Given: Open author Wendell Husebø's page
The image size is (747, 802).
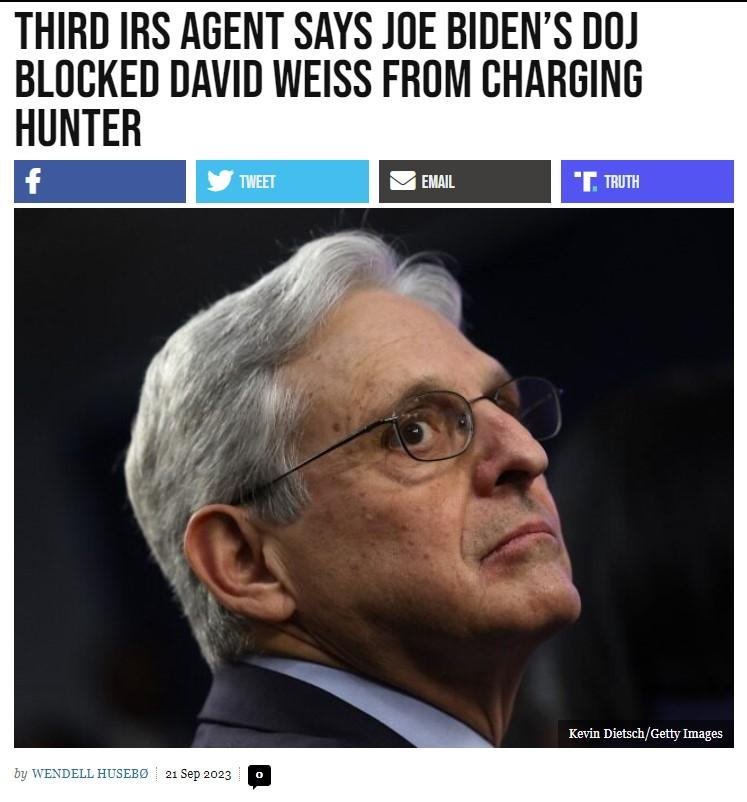Looking at the screenshot, I should [x=90, y=774].
